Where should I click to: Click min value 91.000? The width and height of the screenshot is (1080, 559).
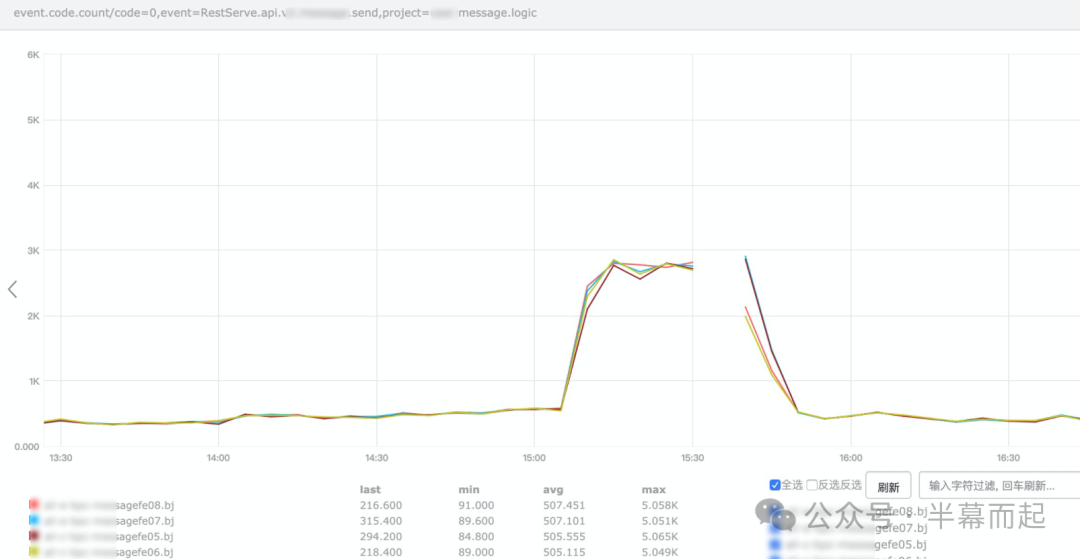pos(476,505)
